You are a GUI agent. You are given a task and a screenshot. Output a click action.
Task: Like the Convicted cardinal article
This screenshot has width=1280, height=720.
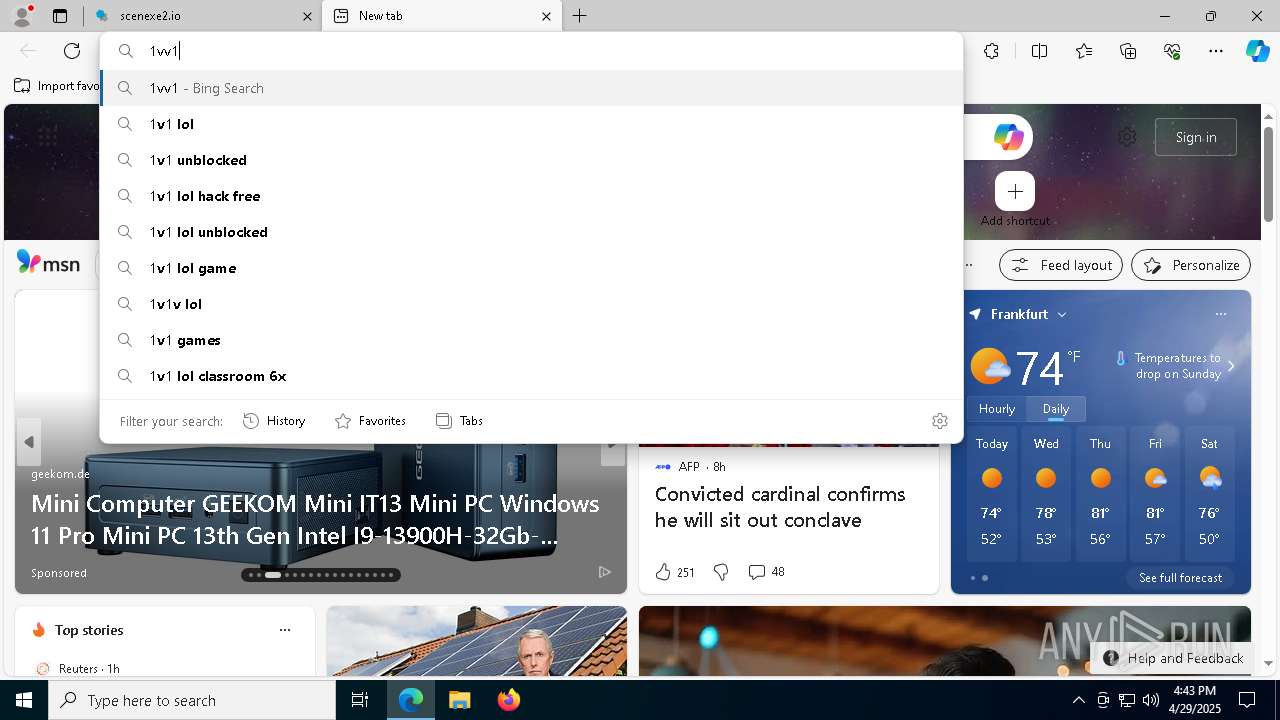click(x=663, y=572)
